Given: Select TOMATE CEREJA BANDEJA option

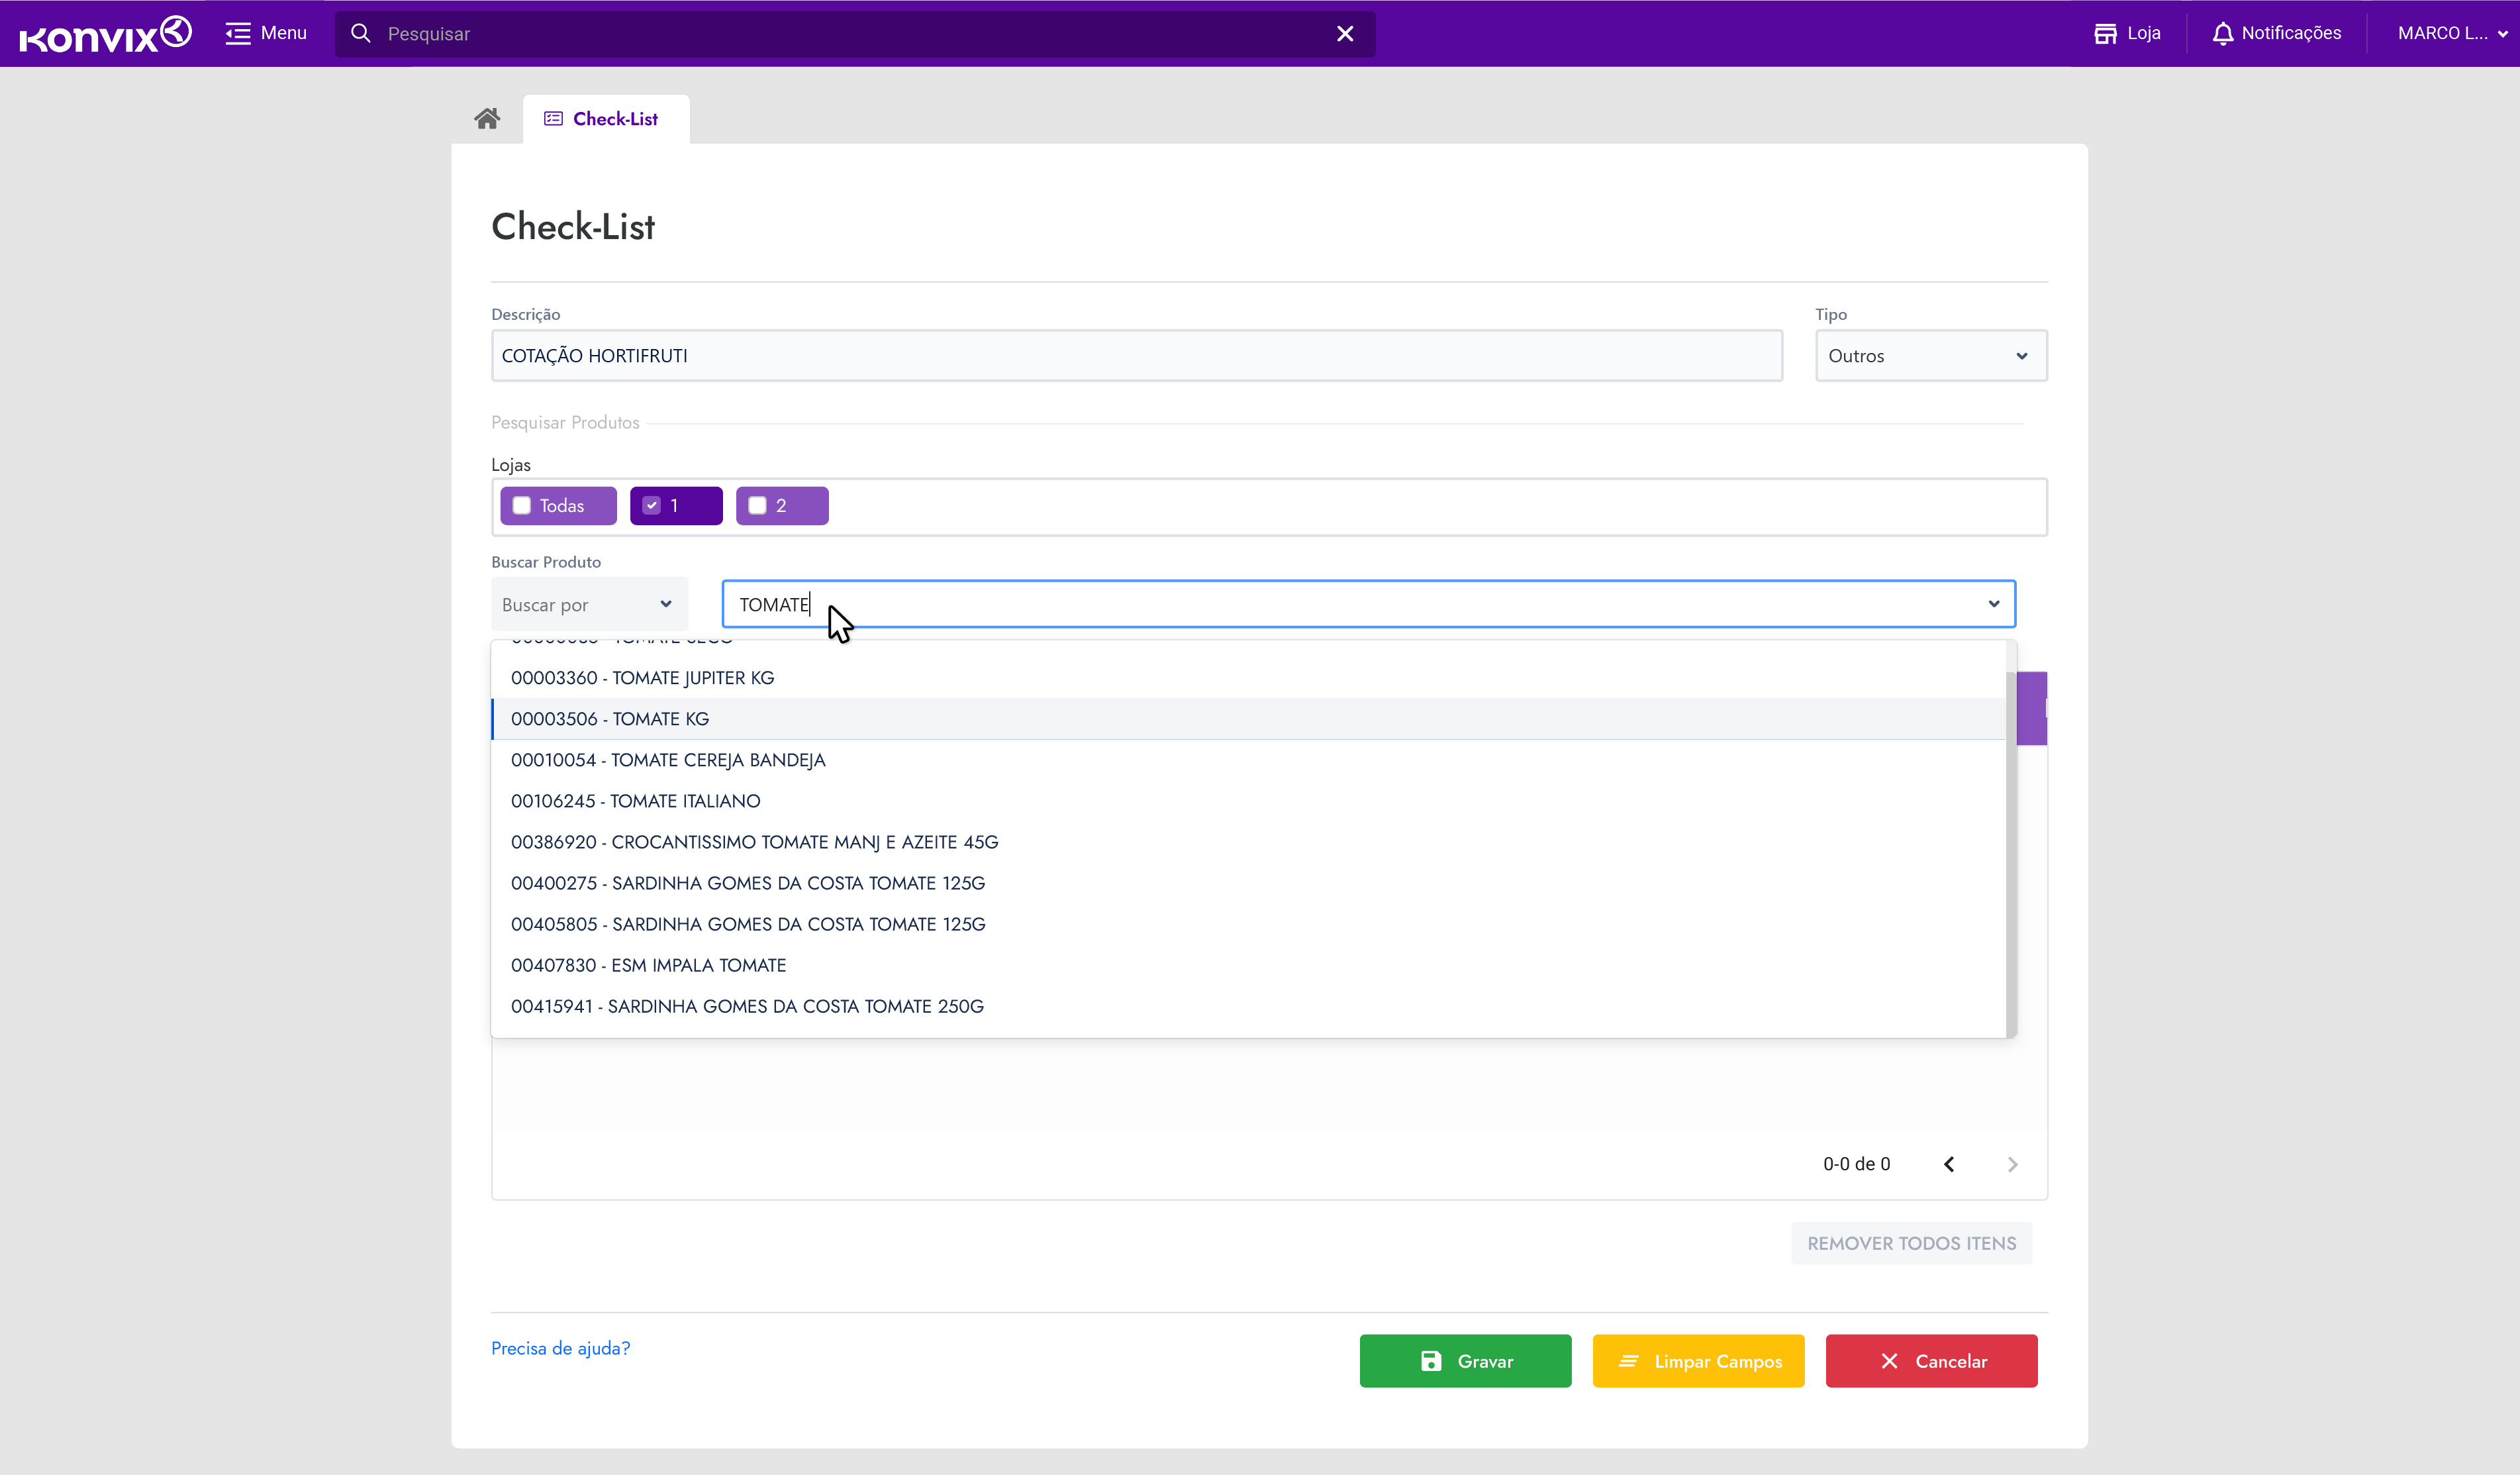Looking at the screenshot, I should 668,760.
